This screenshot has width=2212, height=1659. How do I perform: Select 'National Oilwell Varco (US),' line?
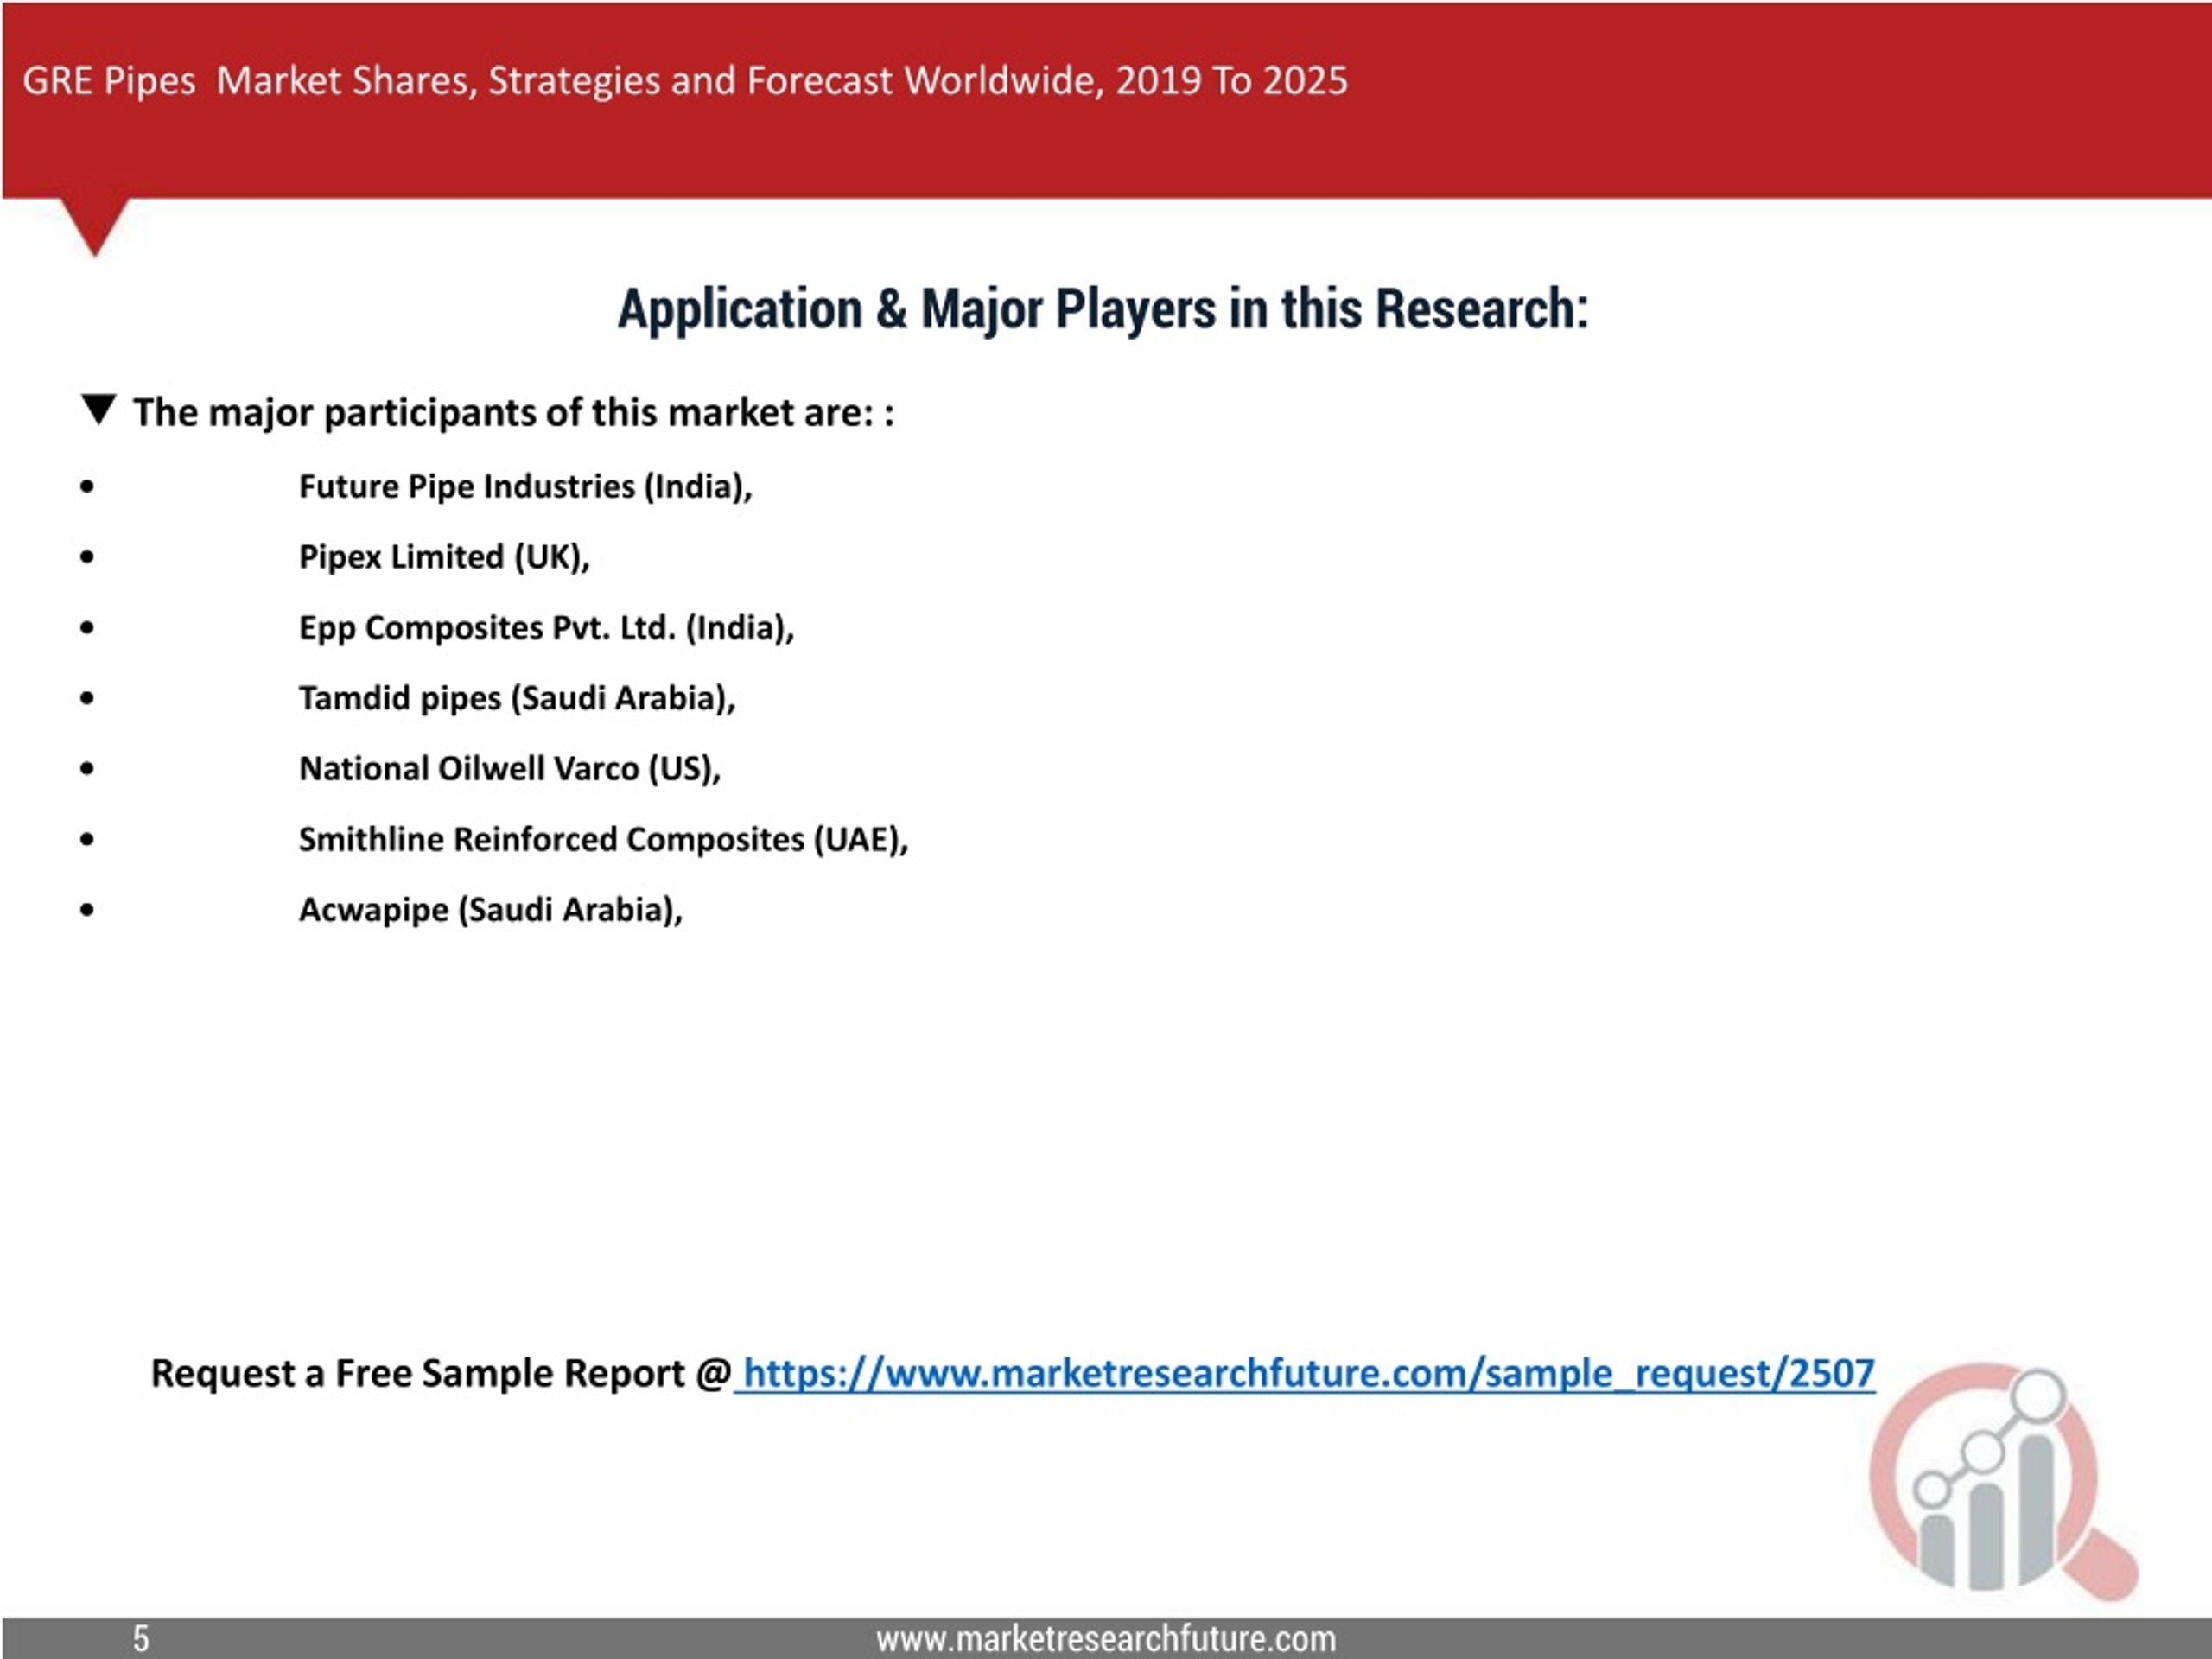click(x=510, y=769)
